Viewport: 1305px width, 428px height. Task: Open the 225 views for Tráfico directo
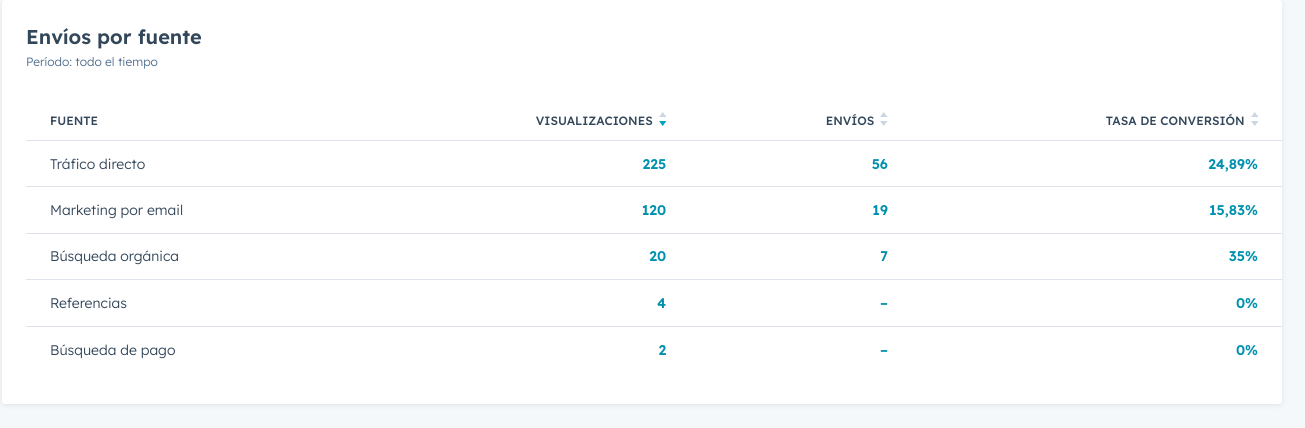click(x=654, y=164)
